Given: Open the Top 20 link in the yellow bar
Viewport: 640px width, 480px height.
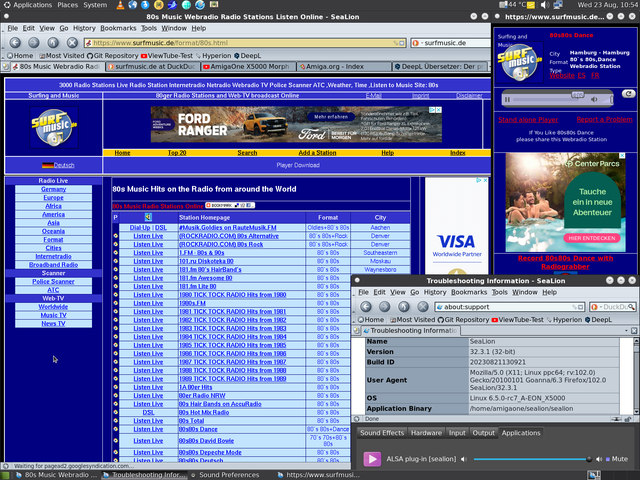Looking at the screenshot, I should 177,153.
